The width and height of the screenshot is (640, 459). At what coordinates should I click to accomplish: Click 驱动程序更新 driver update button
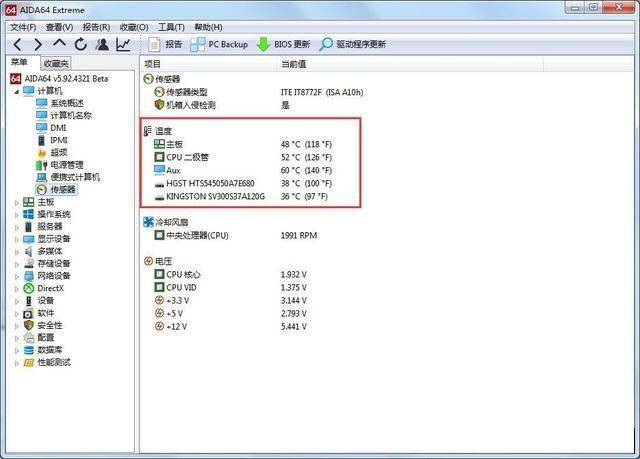coord(353,44)
